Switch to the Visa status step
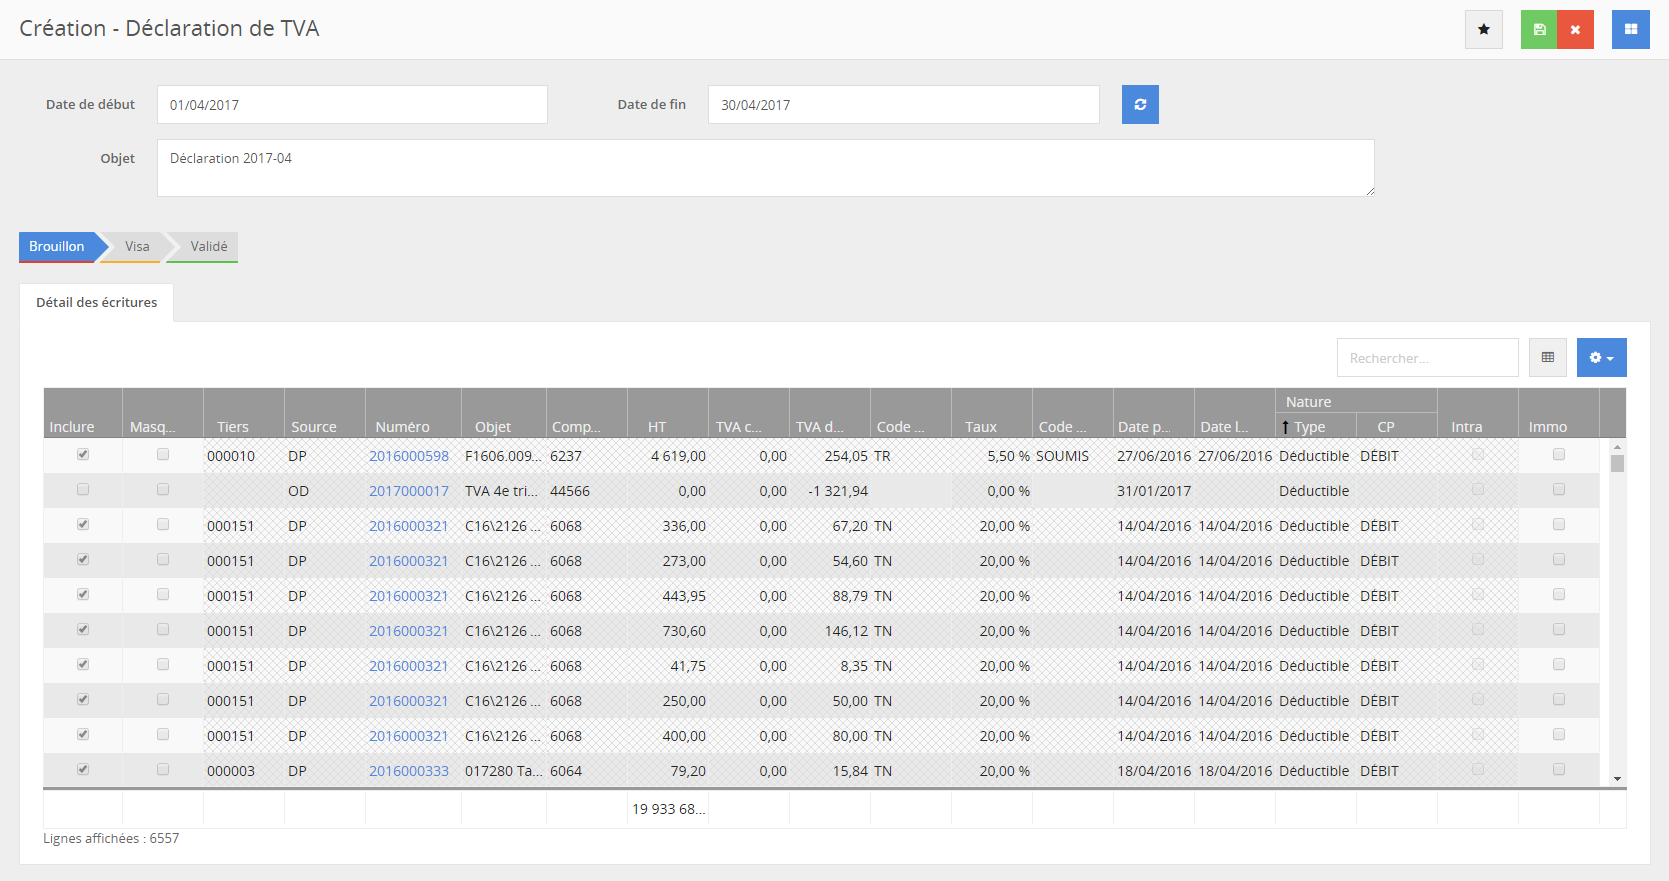The width and height of the screenshot is (1669, 881). pyautogui.click(x=137, y=247)
